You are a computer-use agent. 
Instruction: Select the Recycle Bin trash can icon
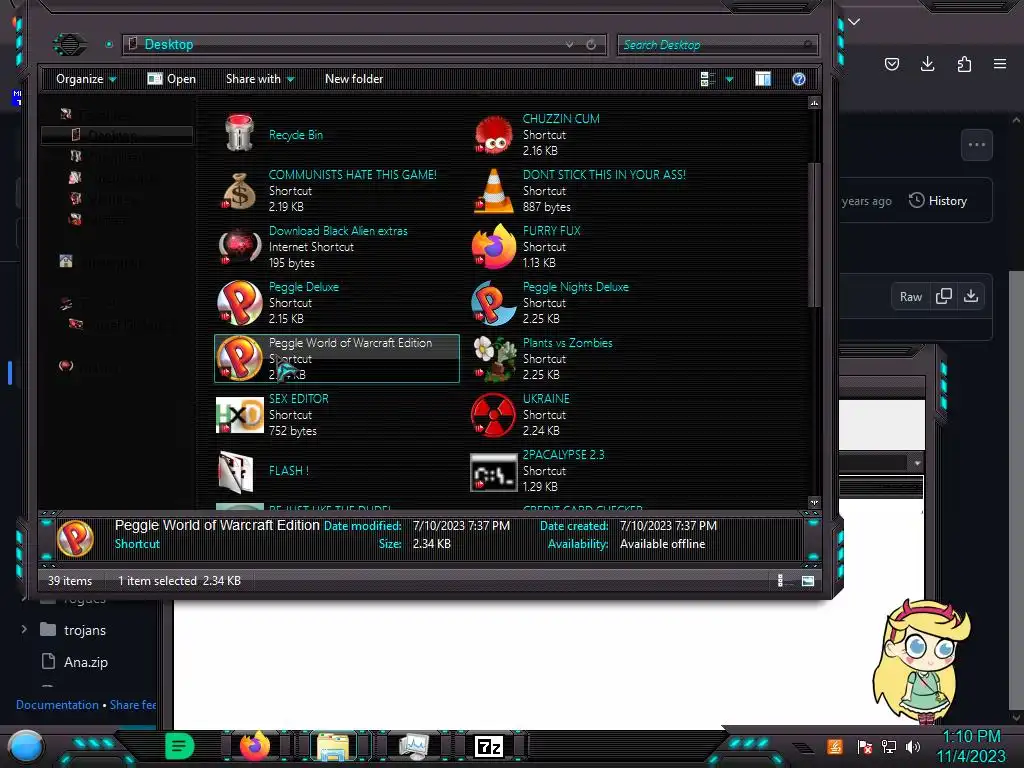coord(239,134)
